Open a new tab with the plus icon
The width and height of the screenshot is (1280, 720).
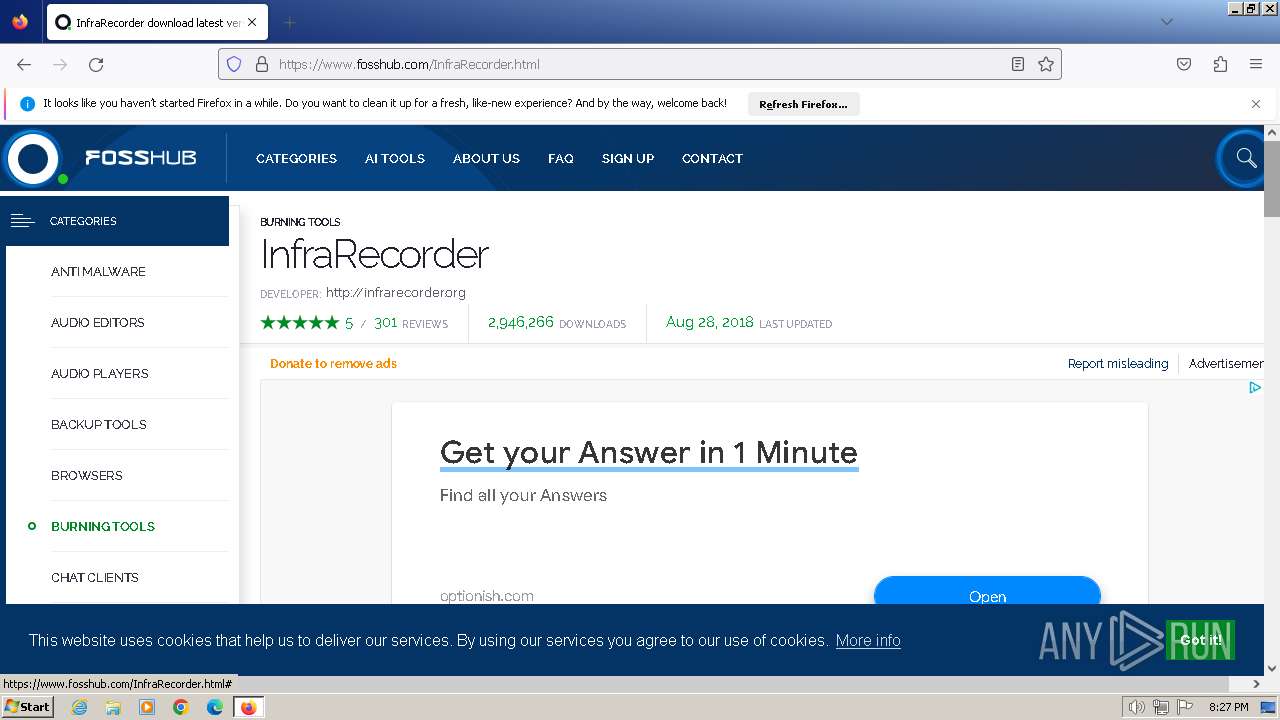coord(290,22)
